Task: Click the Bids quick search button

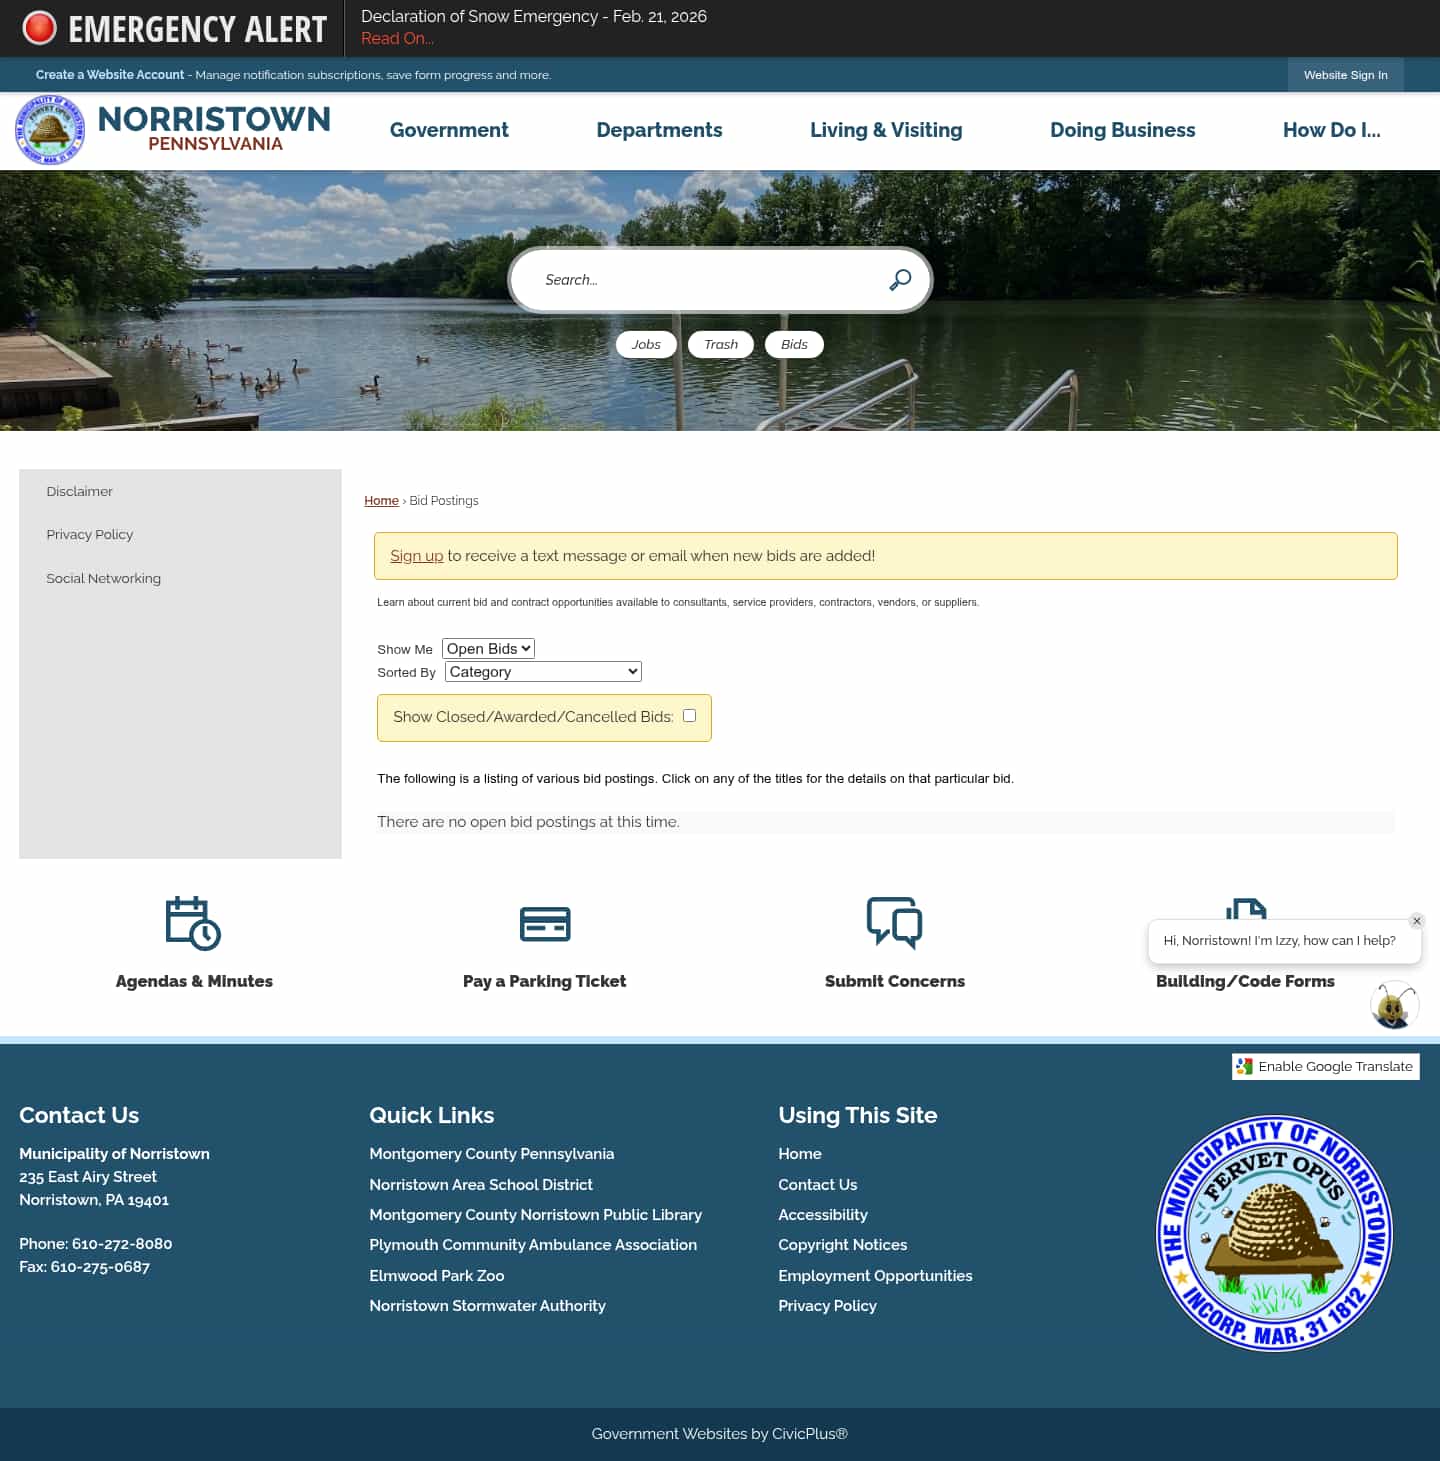Action: click(x=794, y=344)
